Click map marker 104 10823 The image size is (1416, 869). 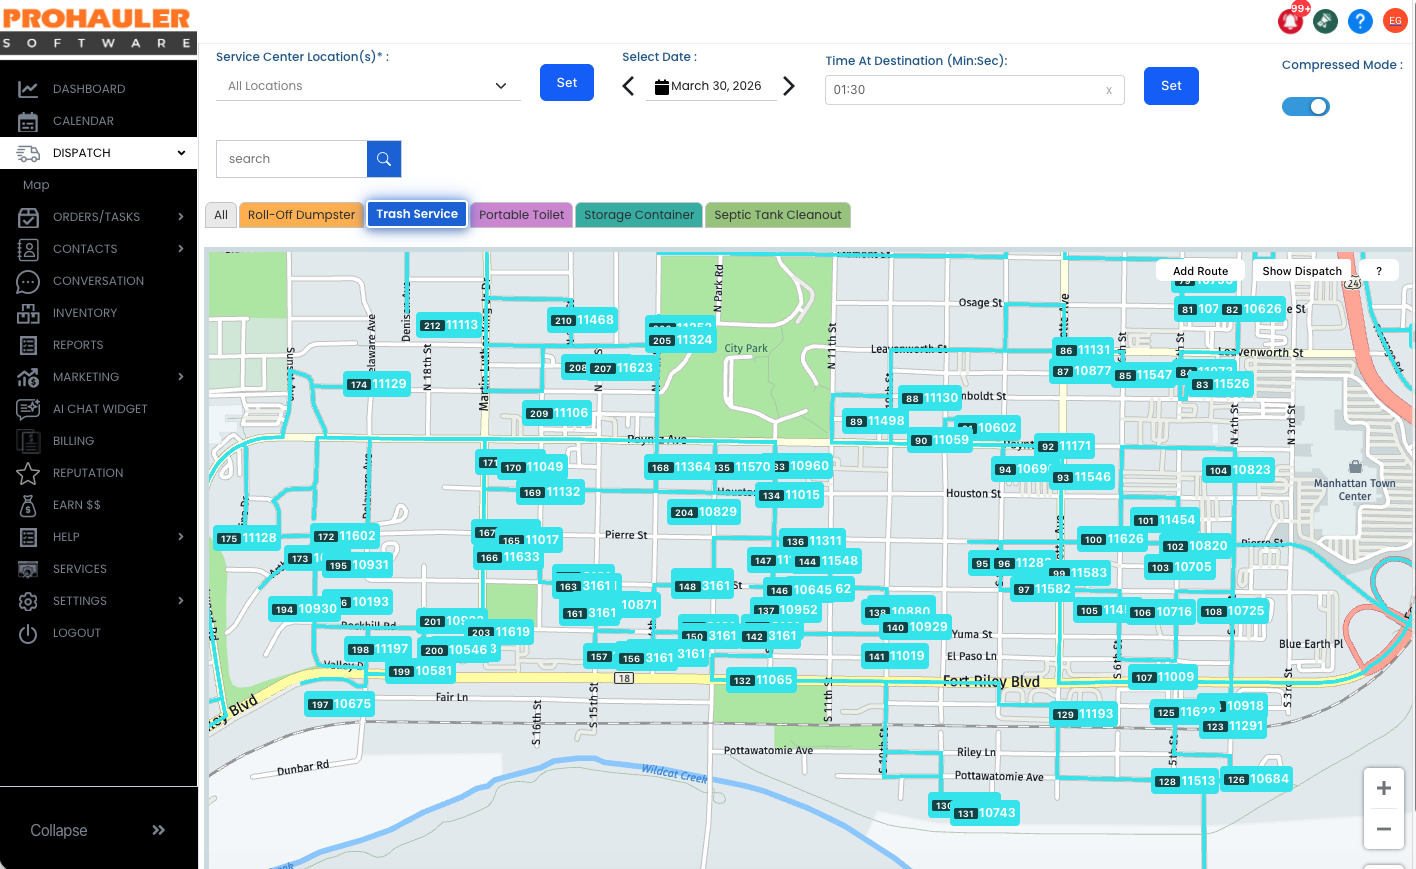coord(1239,470)
